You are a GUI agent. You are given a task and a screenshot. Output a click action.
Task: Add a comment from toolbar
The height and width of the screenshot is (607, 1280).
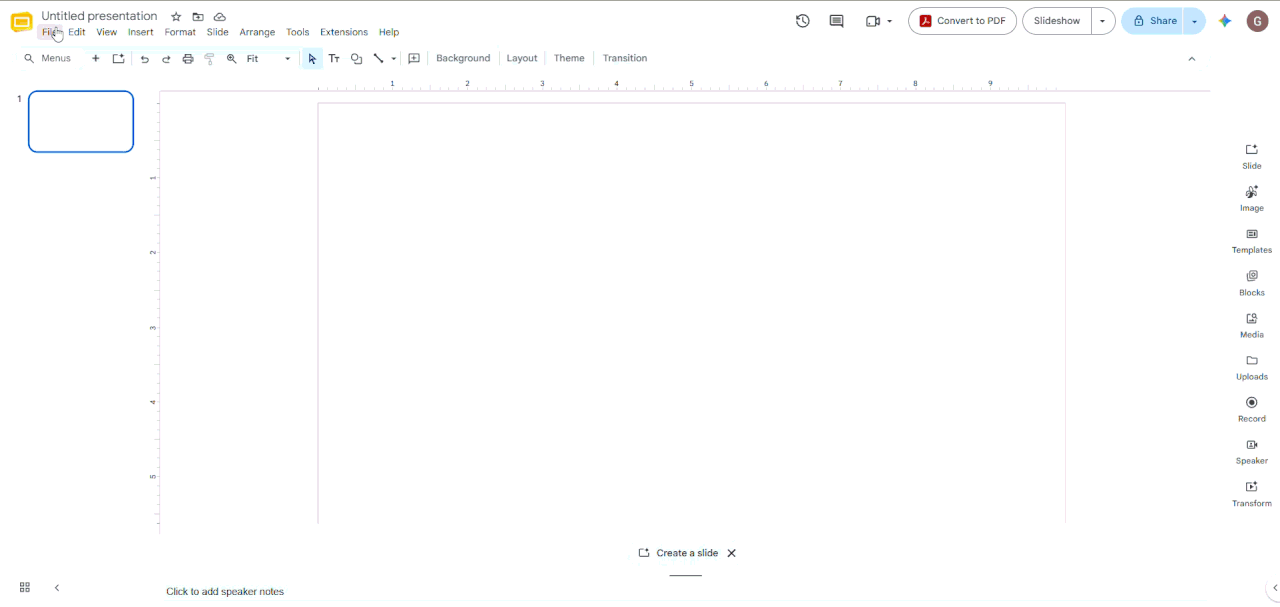(x=414, y=59)
